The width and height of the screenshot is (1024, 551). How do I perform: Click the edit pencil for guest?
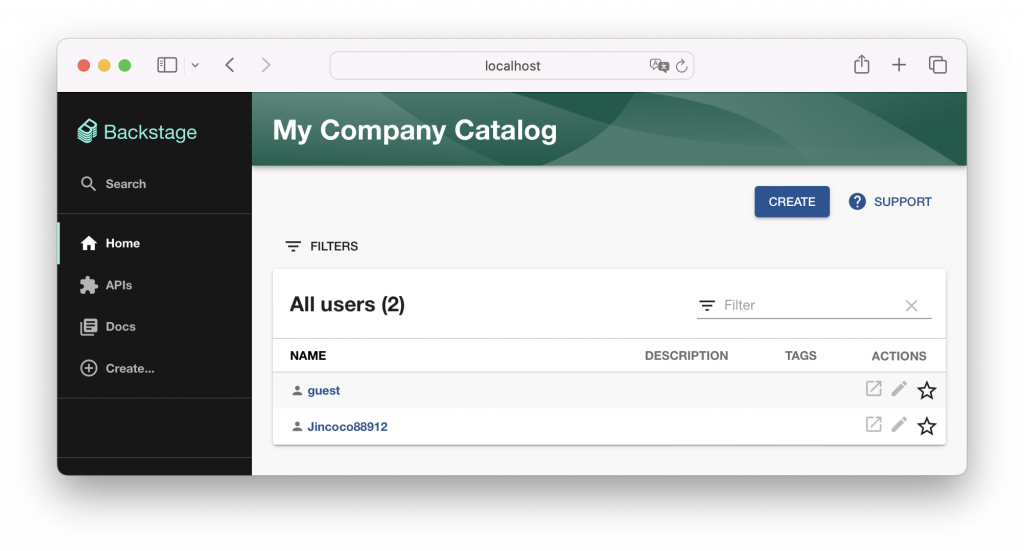pyautogui.click(x=899, y=389)
